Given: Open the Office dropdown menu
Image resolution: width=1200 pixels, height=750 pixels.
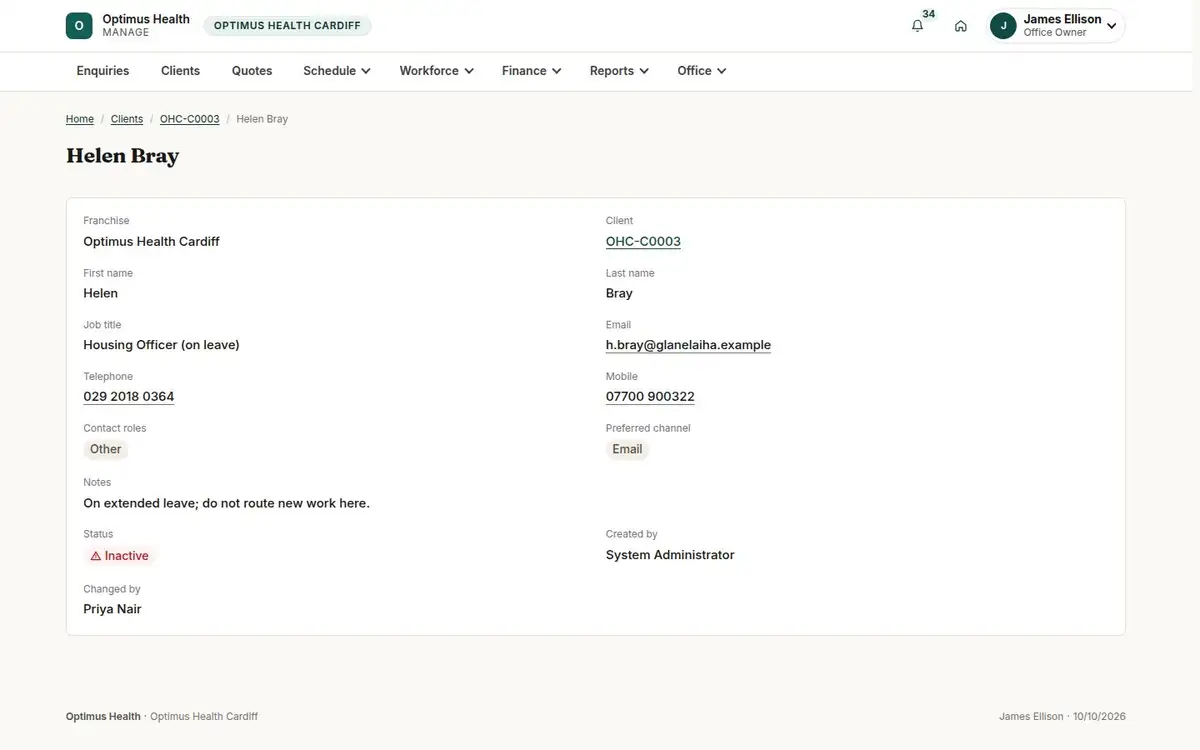Looking at the screenshot, I should [702, 71].
